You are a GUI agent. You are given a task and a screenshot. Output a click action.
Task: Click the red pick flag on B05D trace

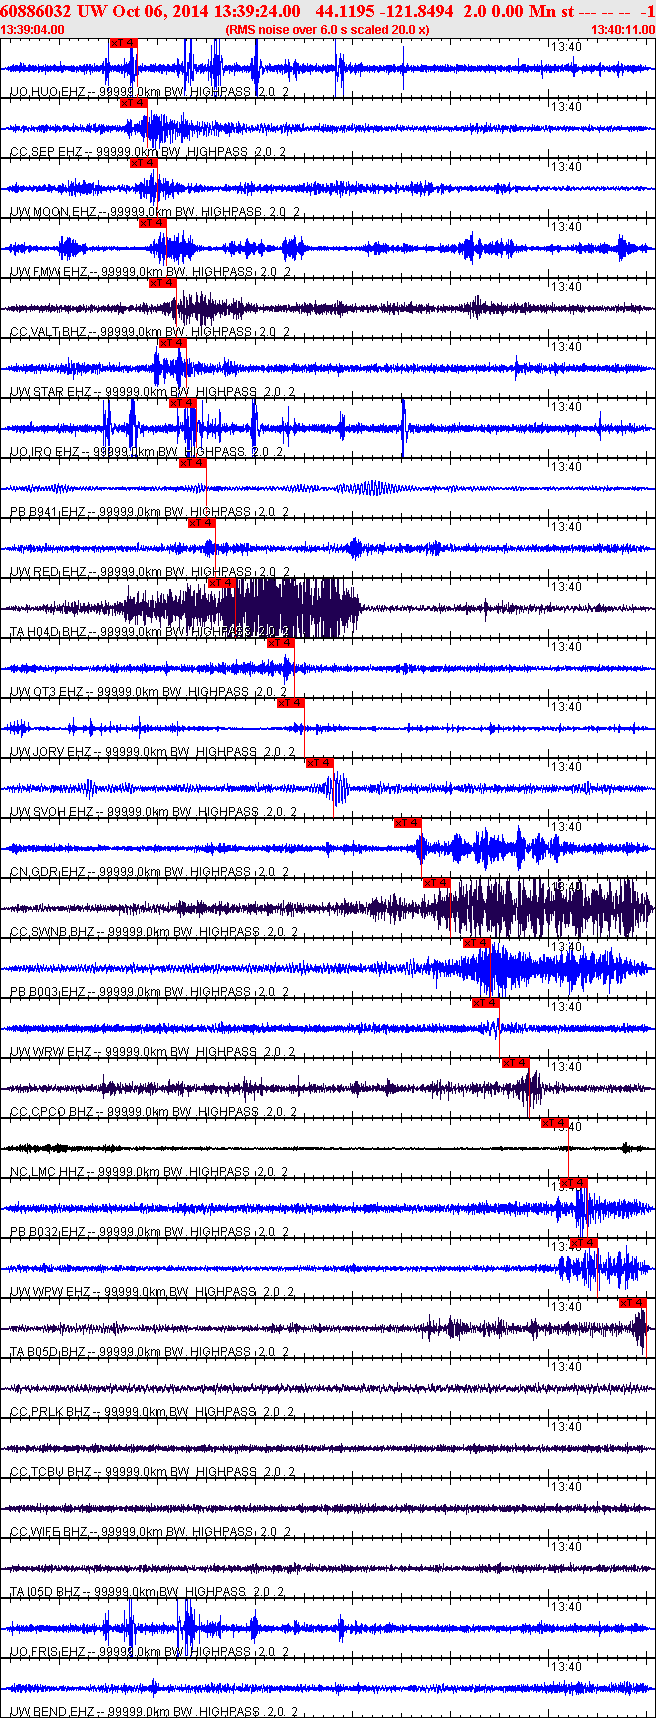click(632, 1303)
